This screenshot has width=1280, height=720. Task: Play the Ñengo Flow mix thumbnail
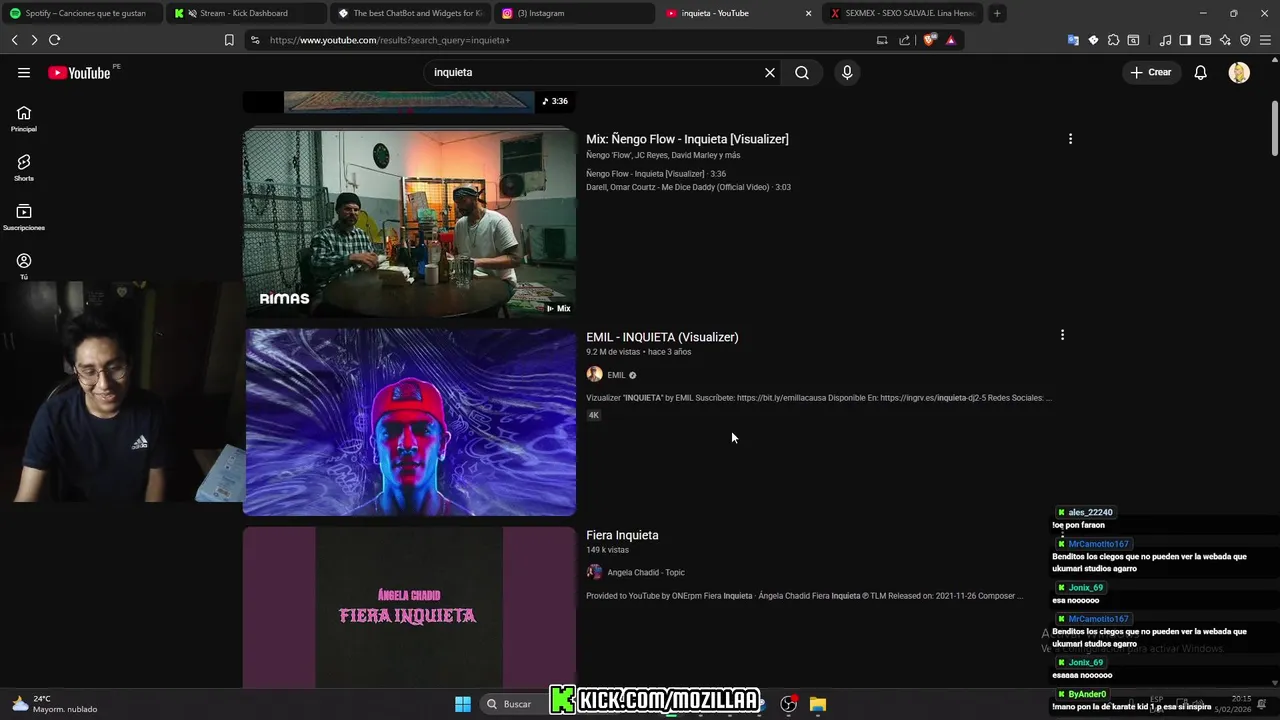click(x=410, y=223)
